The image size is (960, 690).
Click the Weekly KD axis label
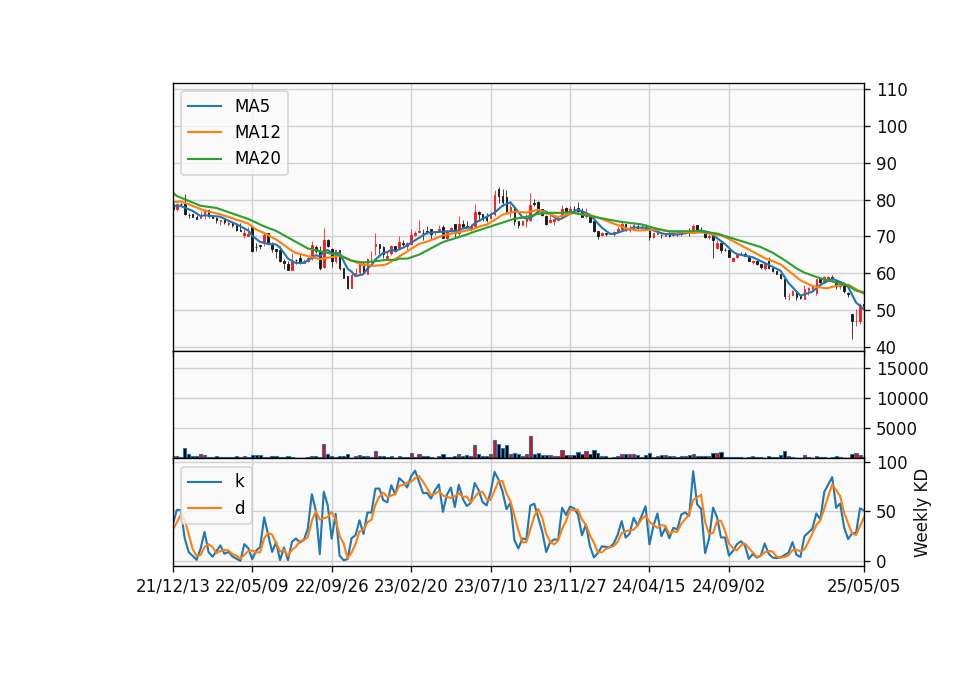[x=921, y=514]
